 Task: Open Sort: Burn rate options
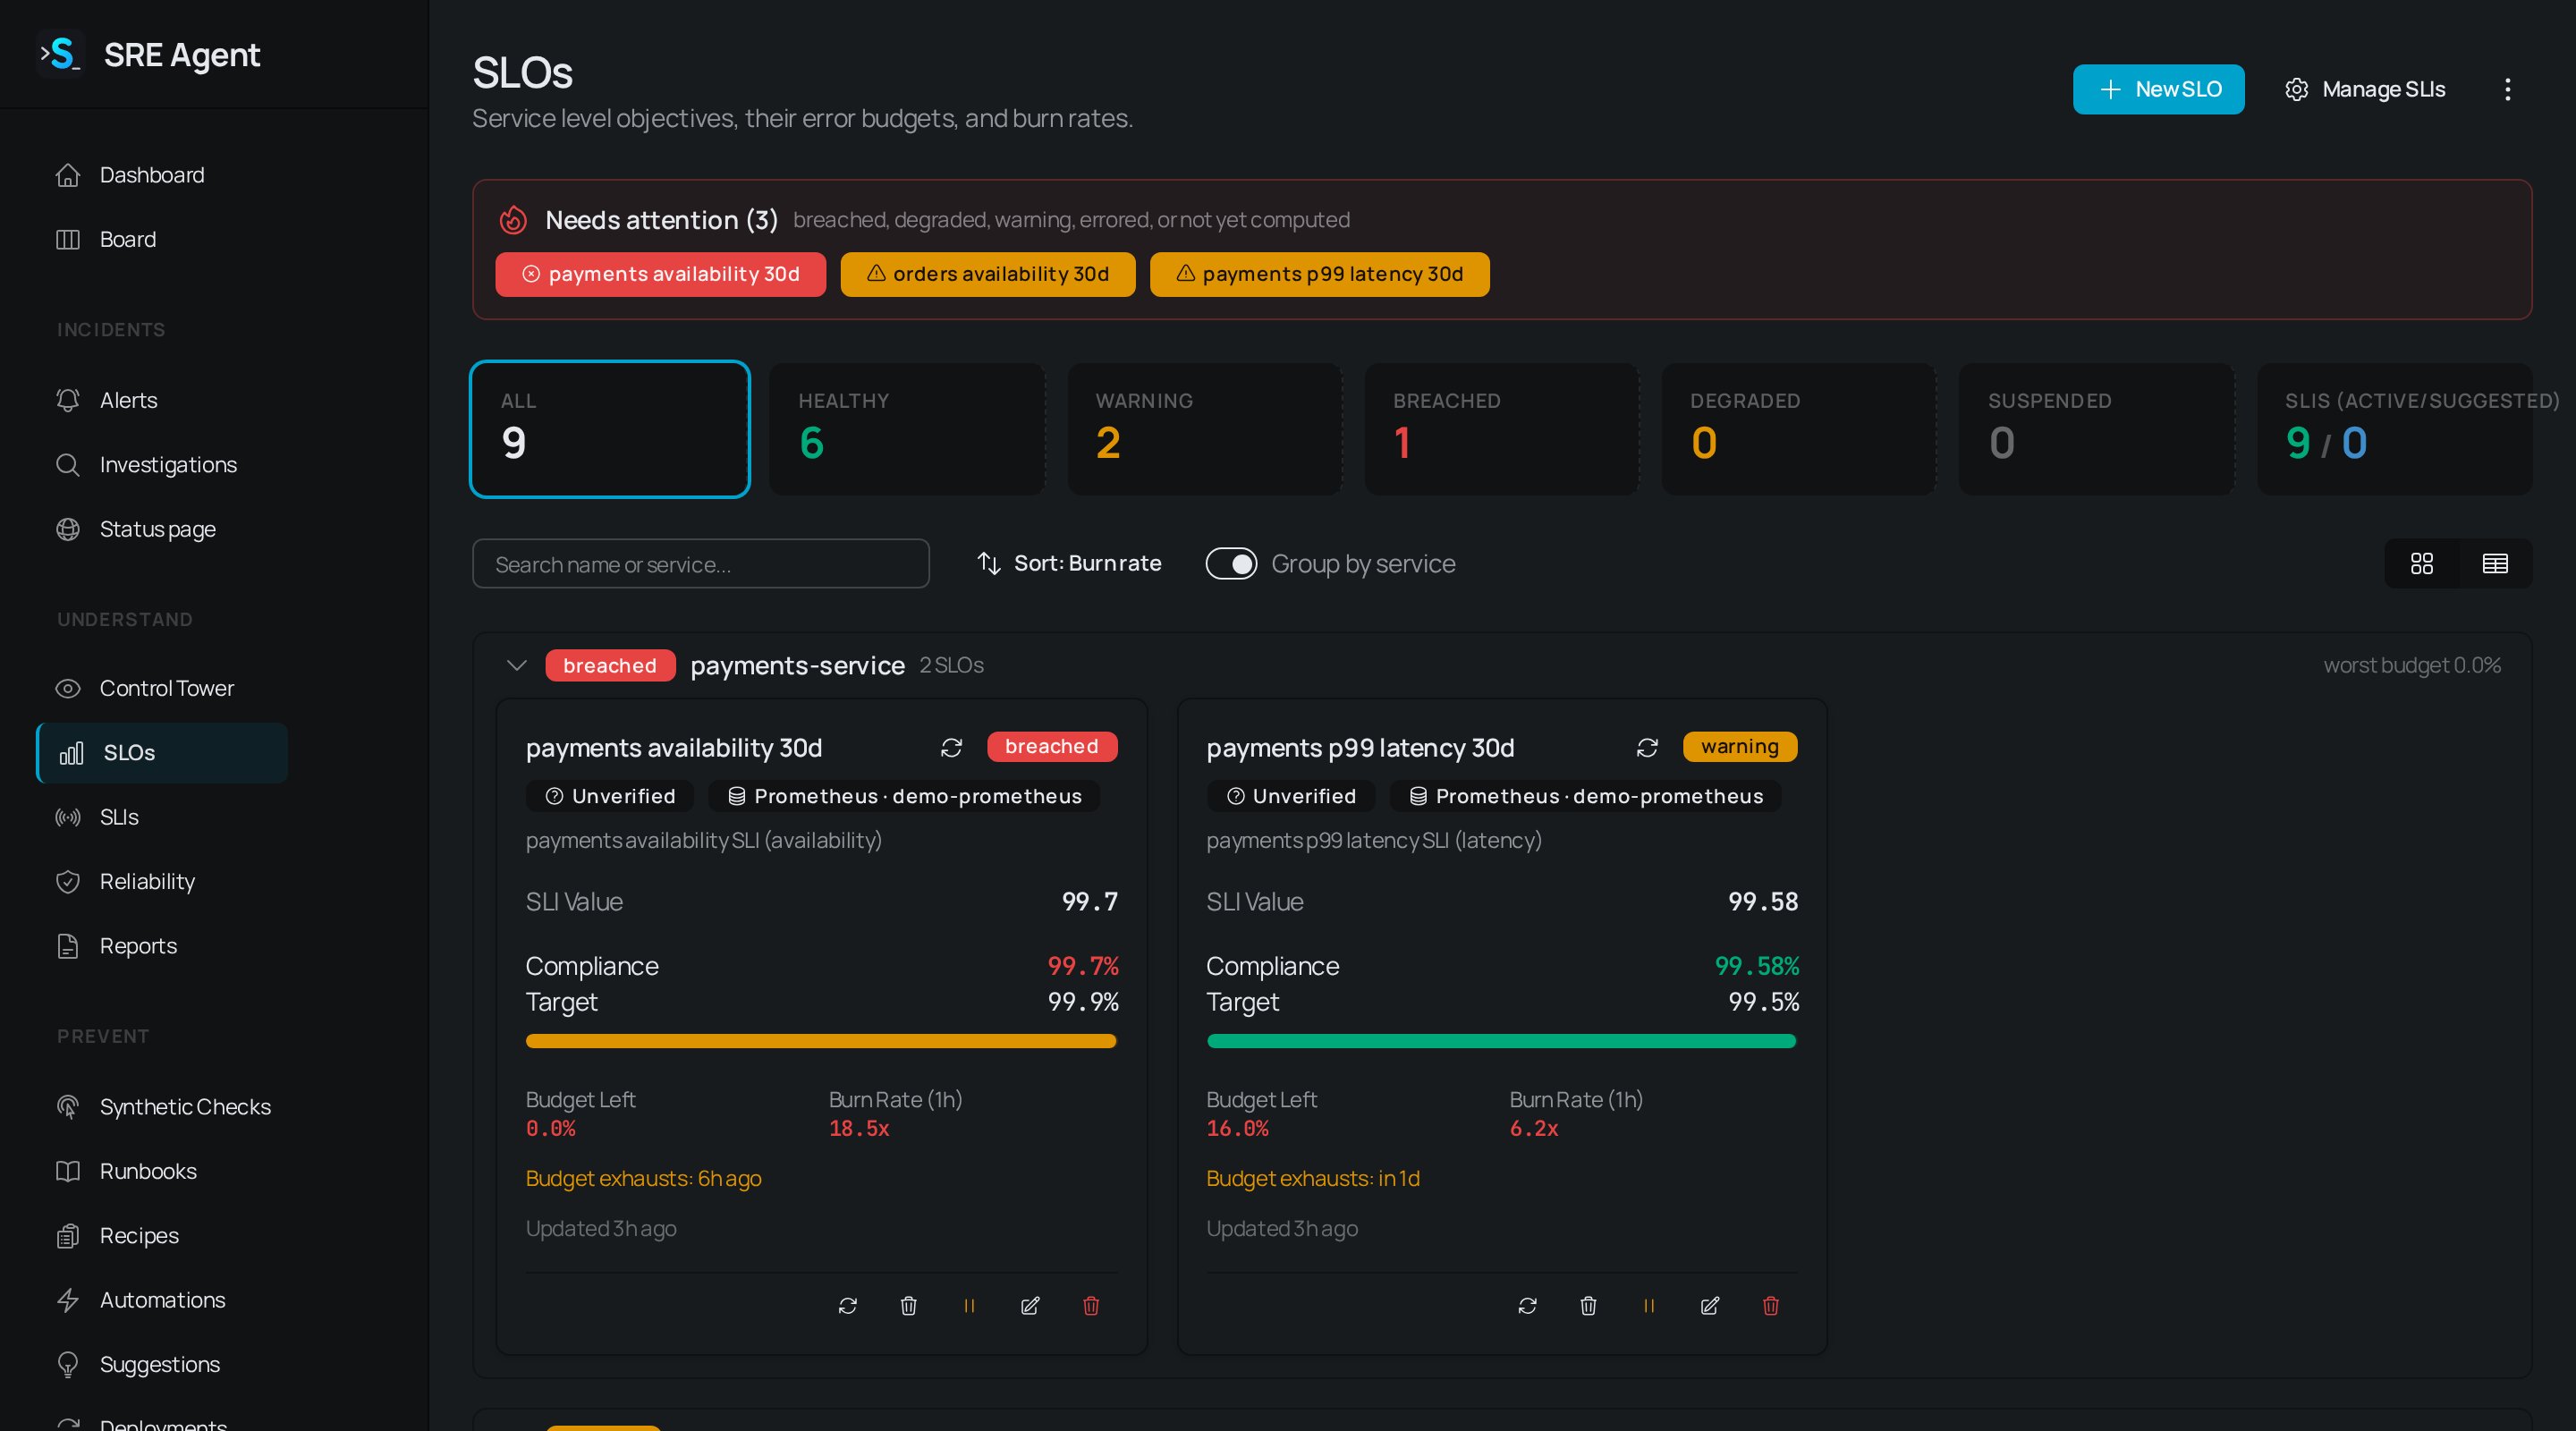point(1069,564)
